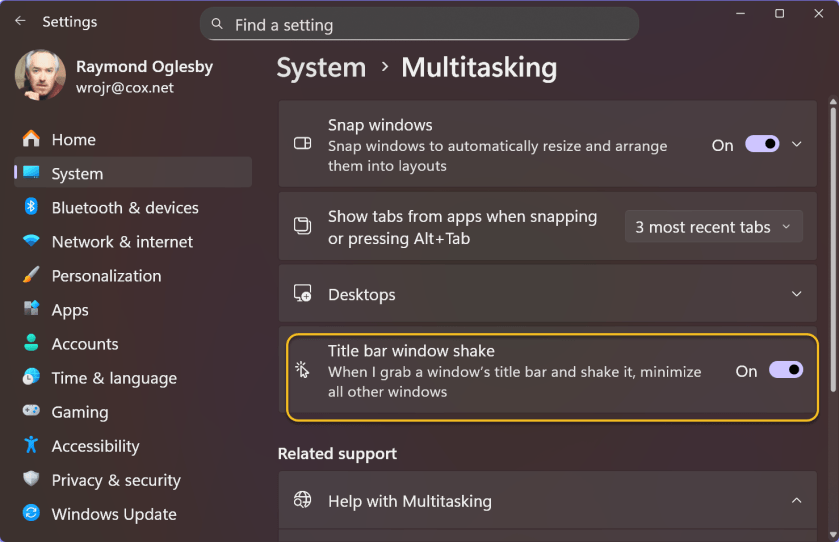Screen dimensions: 839x542
Task: Disable Title bar window shake toggle
Action: click(x=785, y=370)
